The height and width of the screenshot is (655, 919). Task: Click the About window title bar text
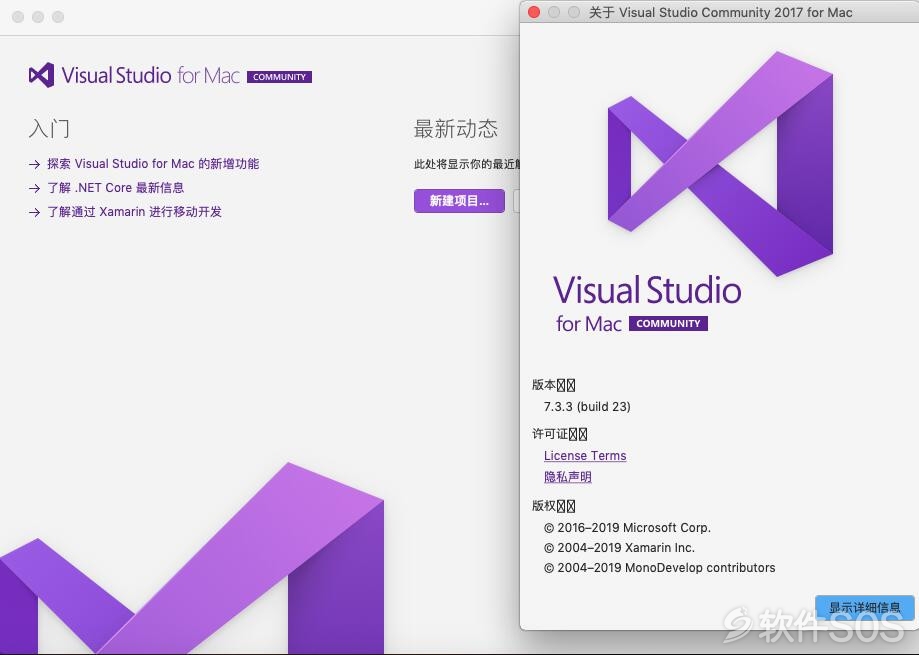click(x=720, y=12)
